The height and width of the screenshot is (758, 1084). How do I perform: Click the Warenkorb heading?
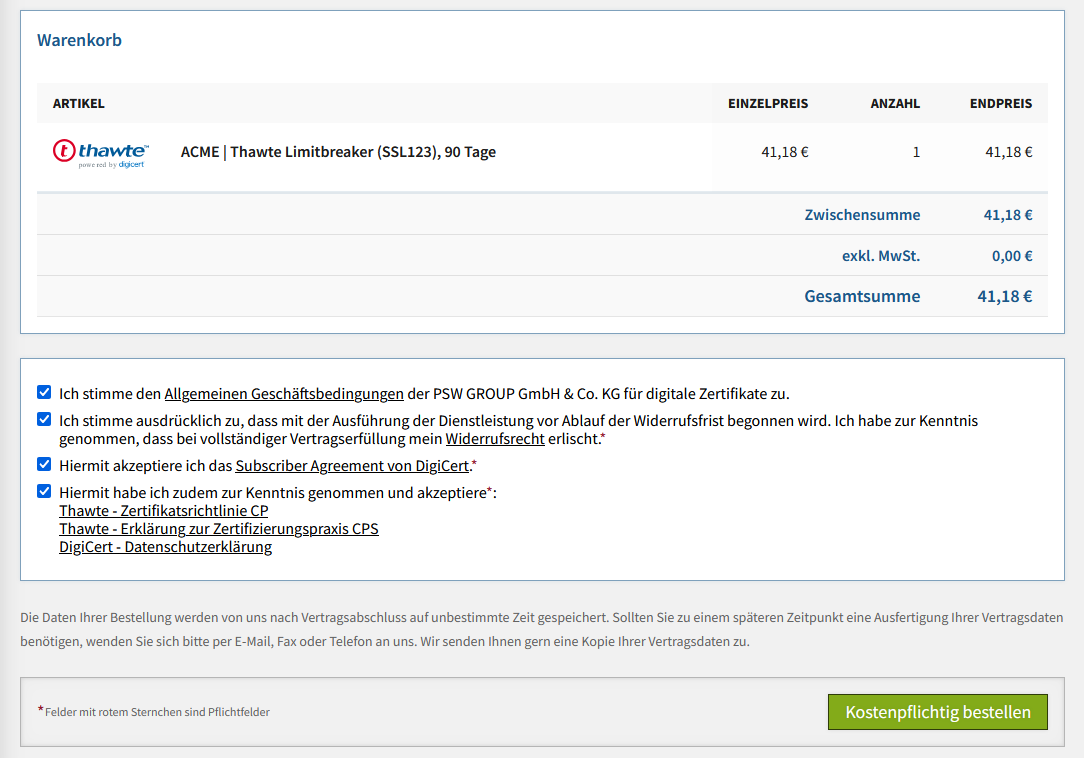pos(79,41)
